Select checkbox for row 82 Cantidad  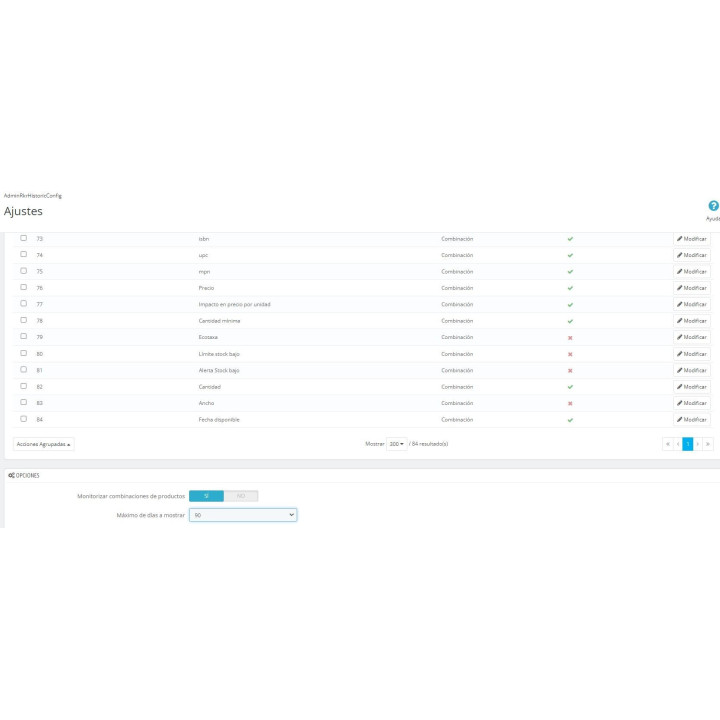23,386
